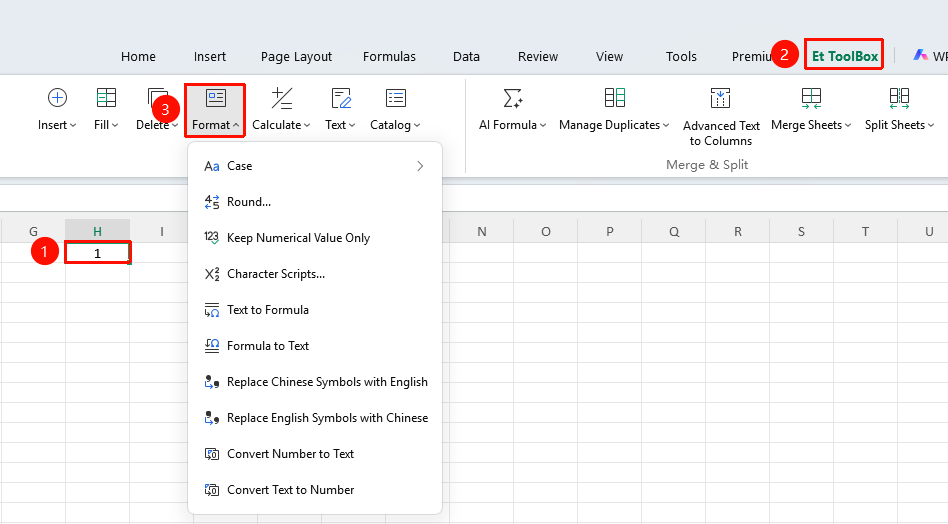This screenshot has width=948, height=524.
Task: Open the Review tab
Action: 537,57
